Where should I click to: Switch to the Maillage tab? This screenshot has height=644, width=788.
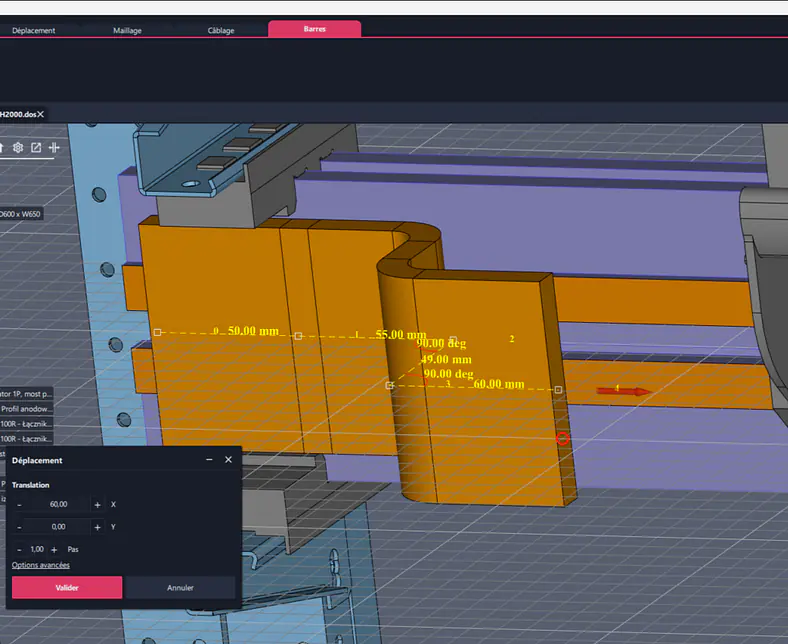pos(127,30)
